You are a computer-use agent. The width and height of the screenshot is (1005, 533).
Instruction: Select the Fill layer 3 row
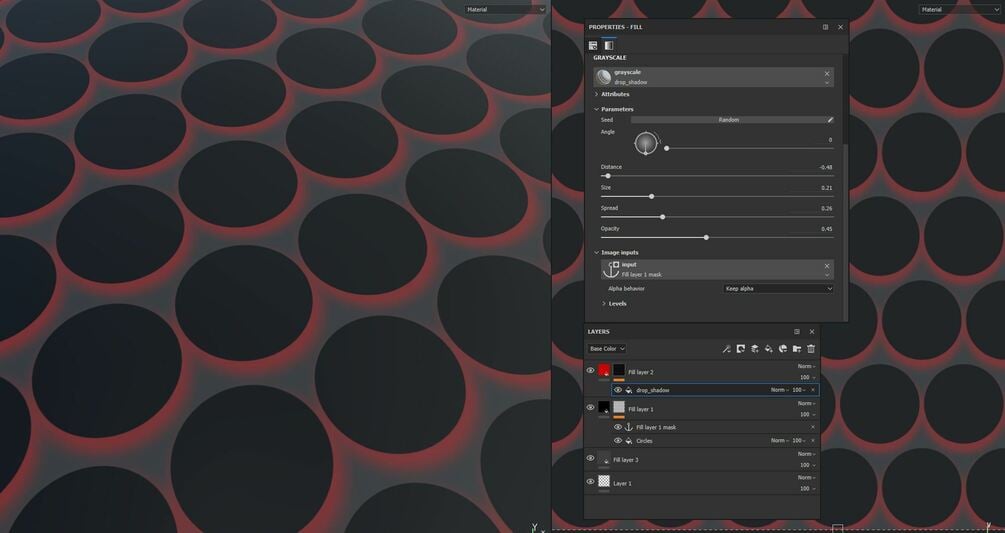point(702,459)
